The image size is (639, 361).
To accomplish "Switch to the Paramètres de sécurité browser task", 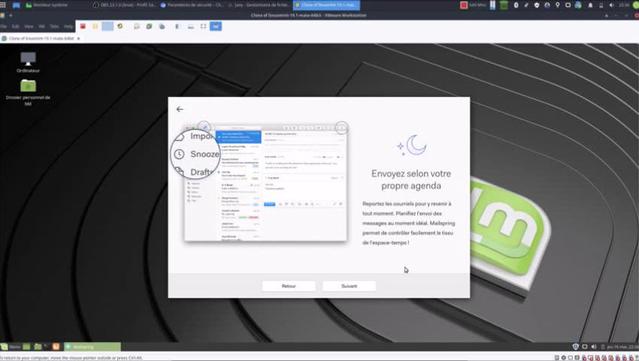I will [x=192, y=5].
